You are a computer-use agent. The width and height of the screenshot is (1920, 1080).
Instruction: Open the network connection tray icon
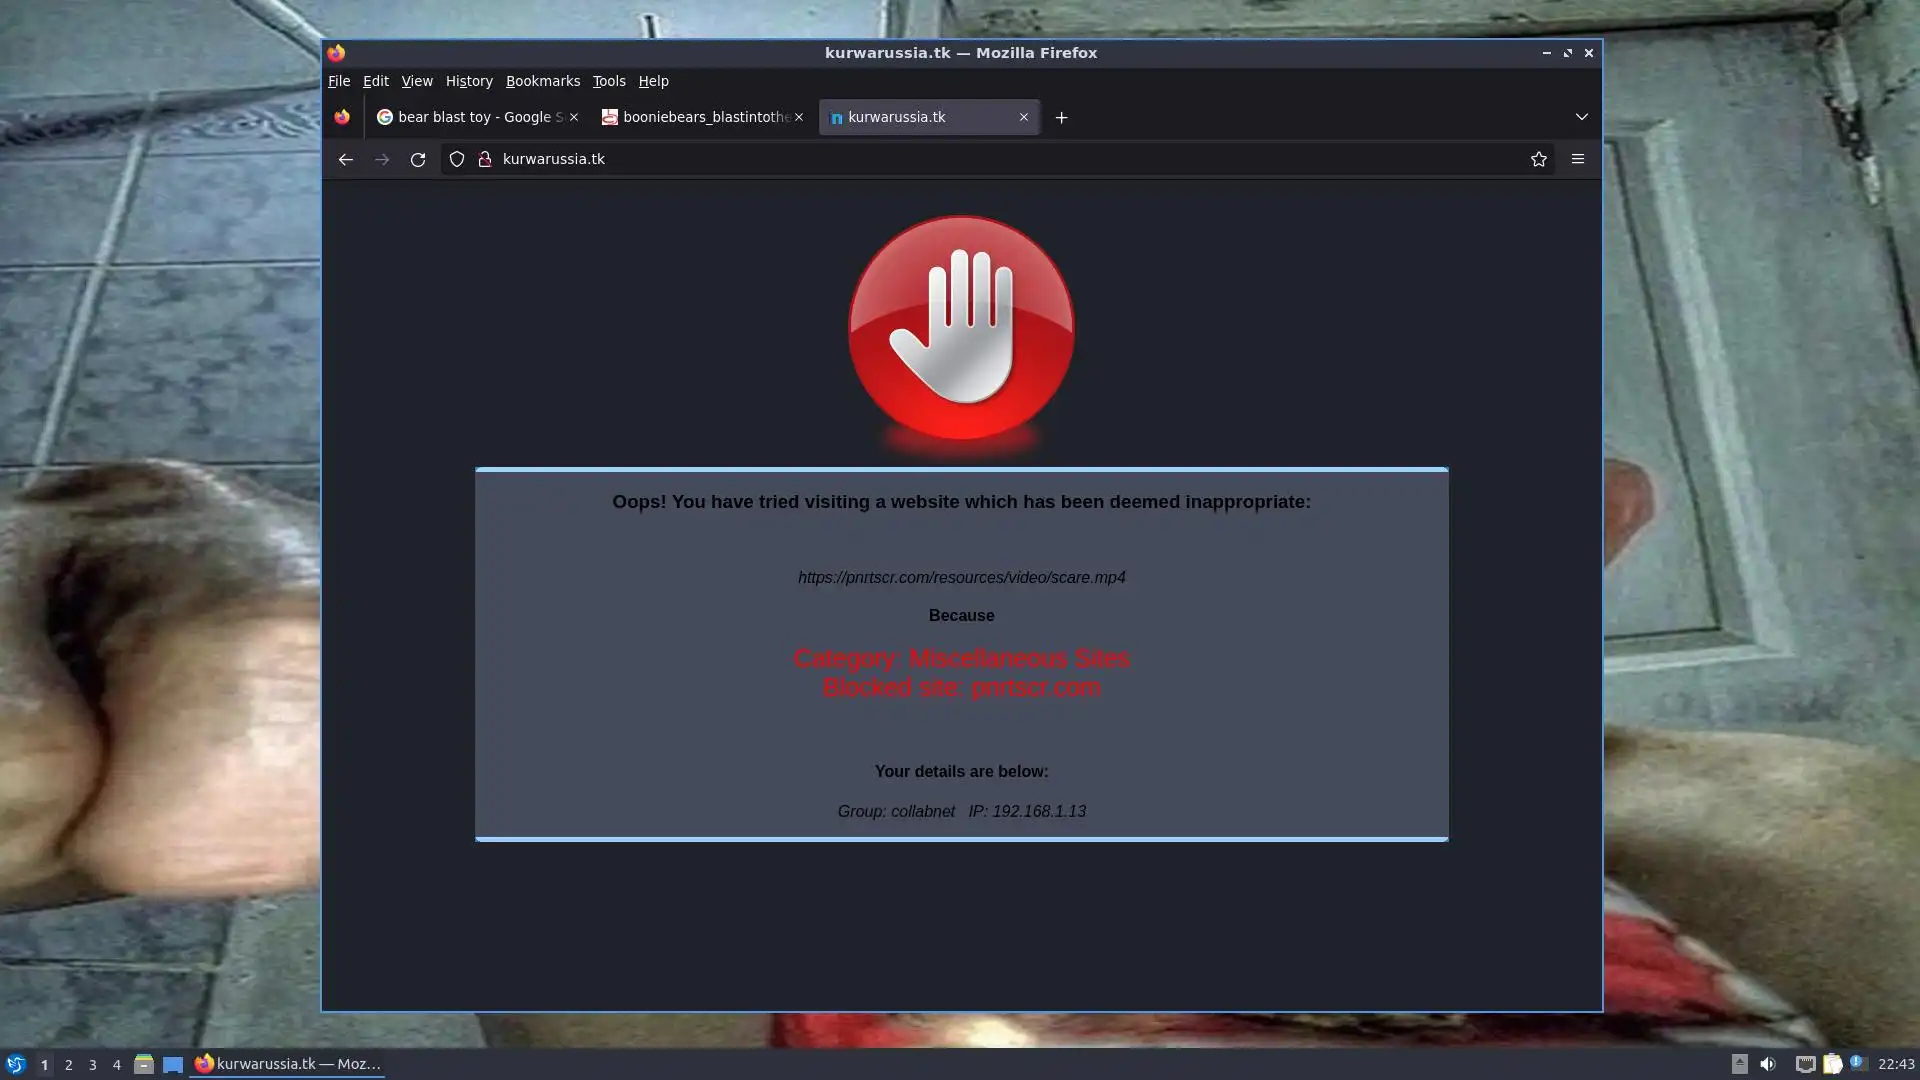pyautogui.click(x=1804, y=1064)
